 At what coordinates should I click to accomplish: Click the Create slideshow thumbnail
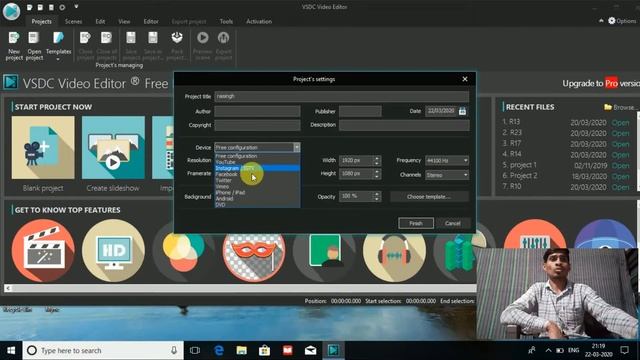113,147
